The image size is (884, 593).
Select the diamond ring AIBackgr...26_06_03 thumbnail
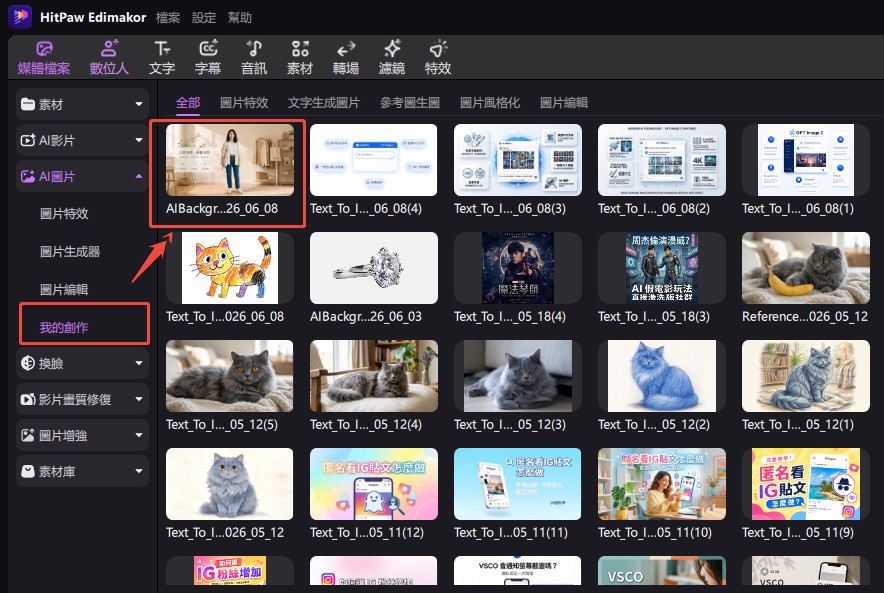(x=374, y=268)
